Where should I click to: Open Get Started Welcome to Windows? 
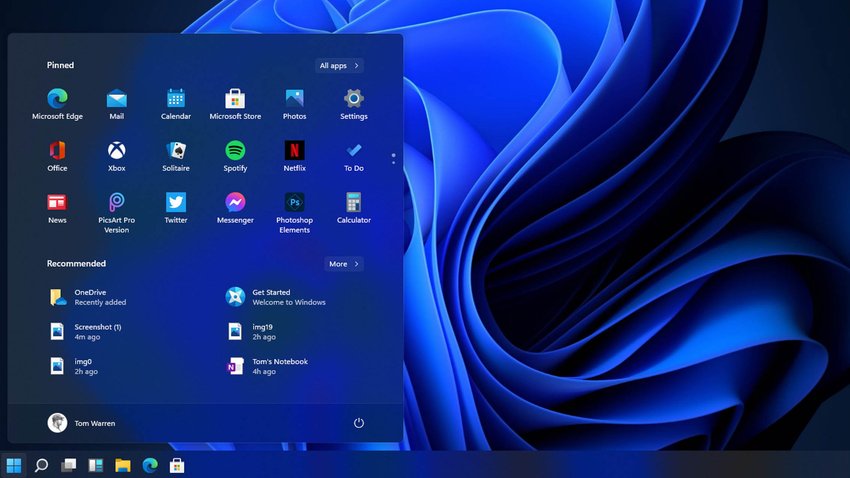(x=276, y=297)
